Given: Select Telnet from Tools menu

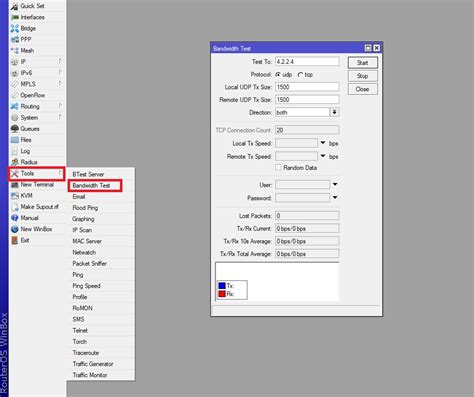Looking at the screenshot, I should pos(80,331).
